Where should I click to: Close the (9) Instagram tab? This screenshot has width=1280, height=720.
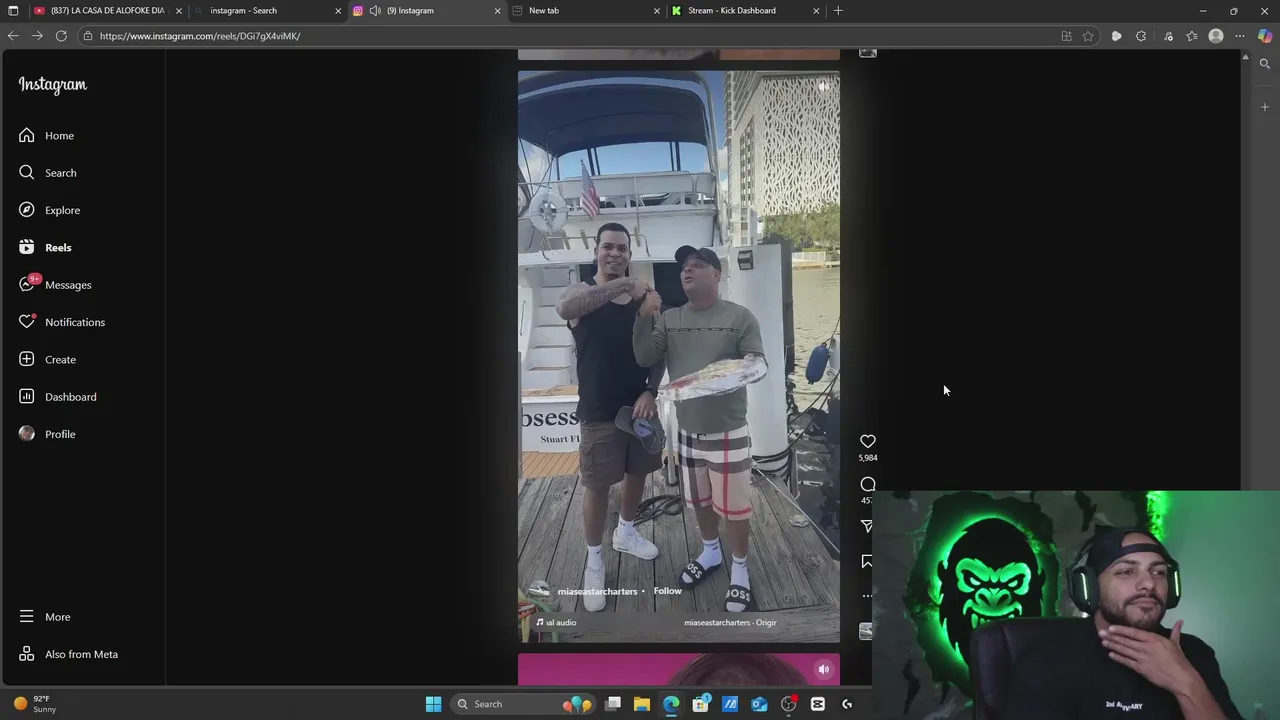(x=497, y=10)
